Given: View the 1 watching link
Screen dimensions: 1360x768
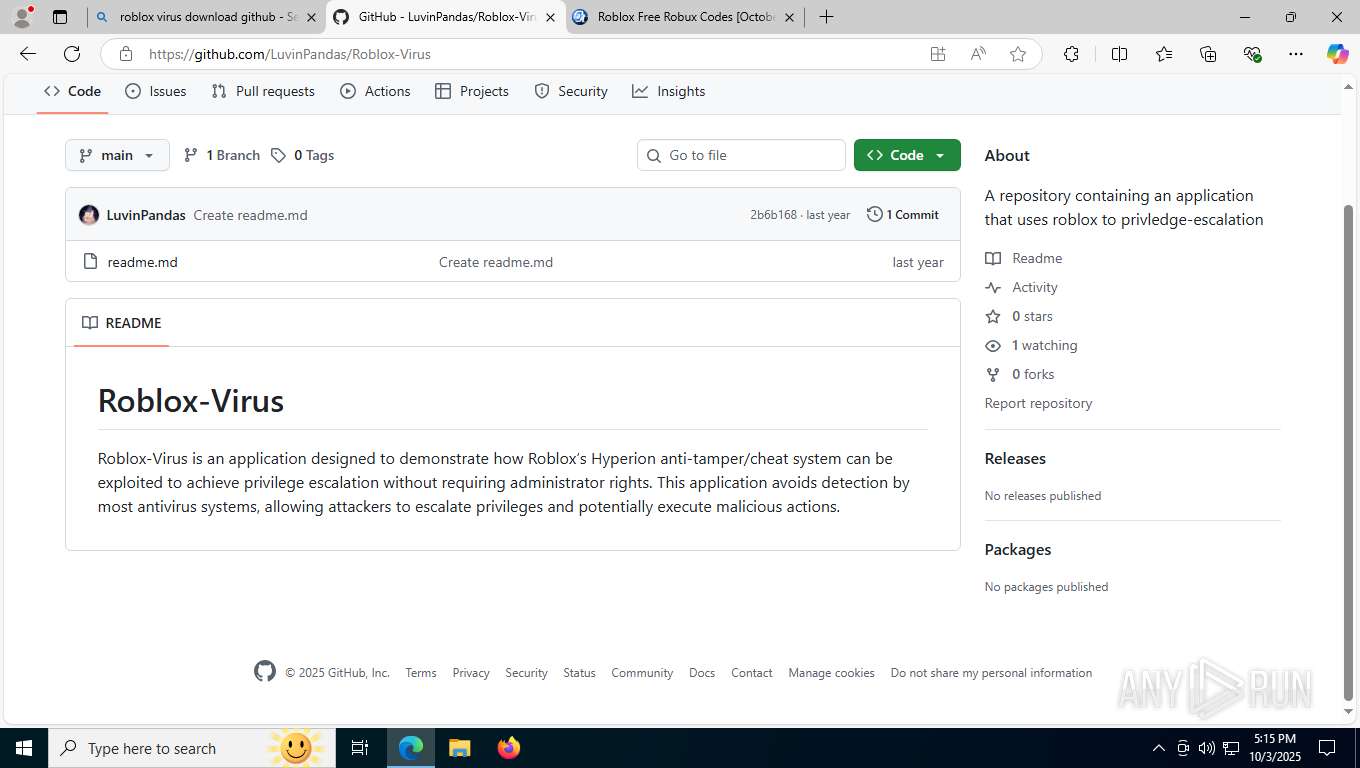Looking at the screenshot, I should 1031,345.
